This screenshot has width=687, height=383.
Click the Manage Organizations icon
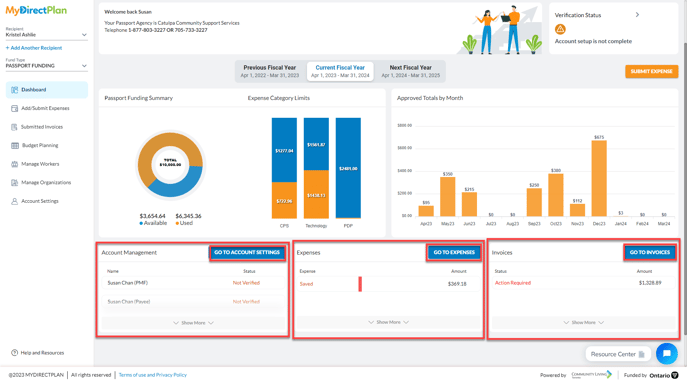(x=14, y=183)
